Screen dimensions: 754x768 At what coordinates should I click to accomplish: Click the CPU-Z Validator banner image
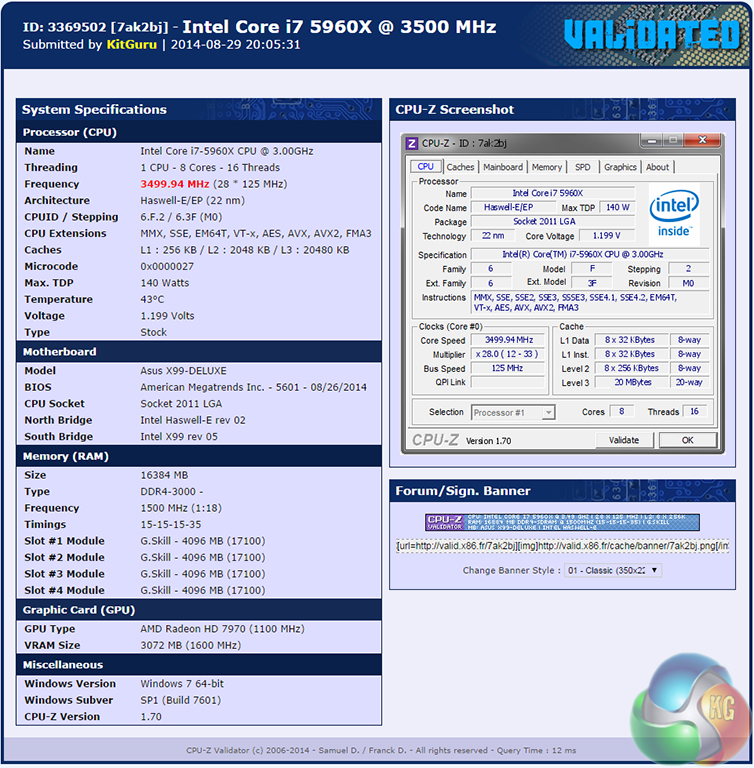click(x=562, y=523)
